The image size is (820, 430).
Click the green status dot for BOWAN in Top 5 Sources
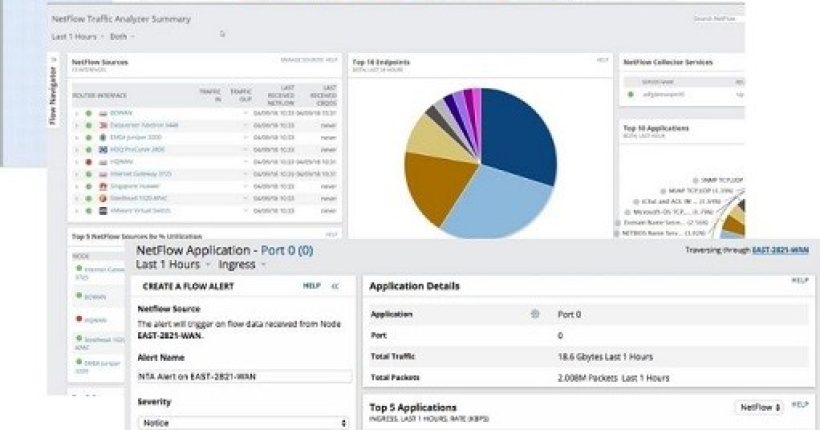click(79, 296)
